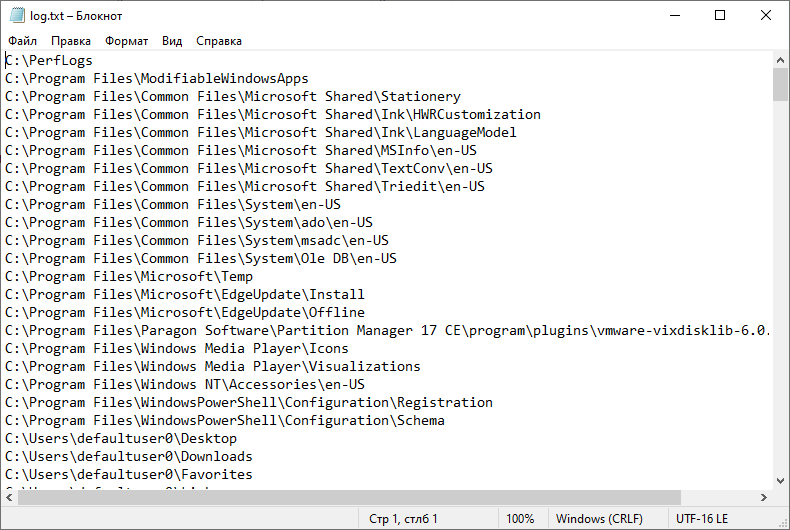The height and width of the screenshot is (530, 790).
Task: Click the vertical scrollbar thumb
Action: 780,85
